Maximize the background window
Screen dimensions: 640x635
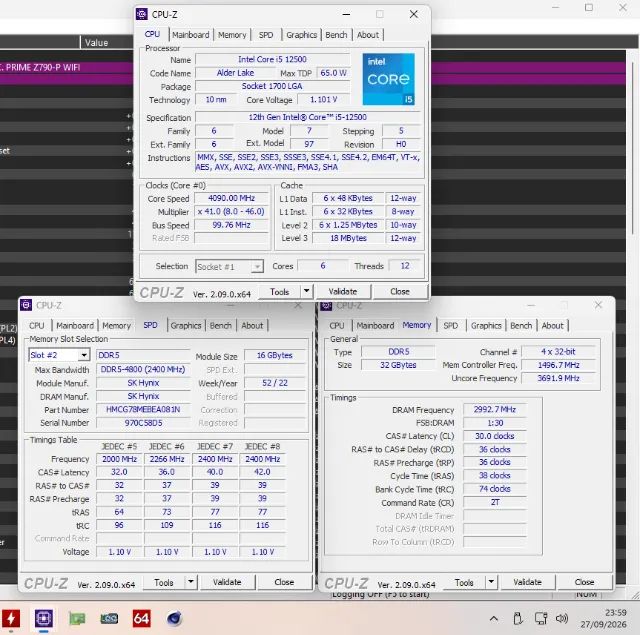(589, 7)
